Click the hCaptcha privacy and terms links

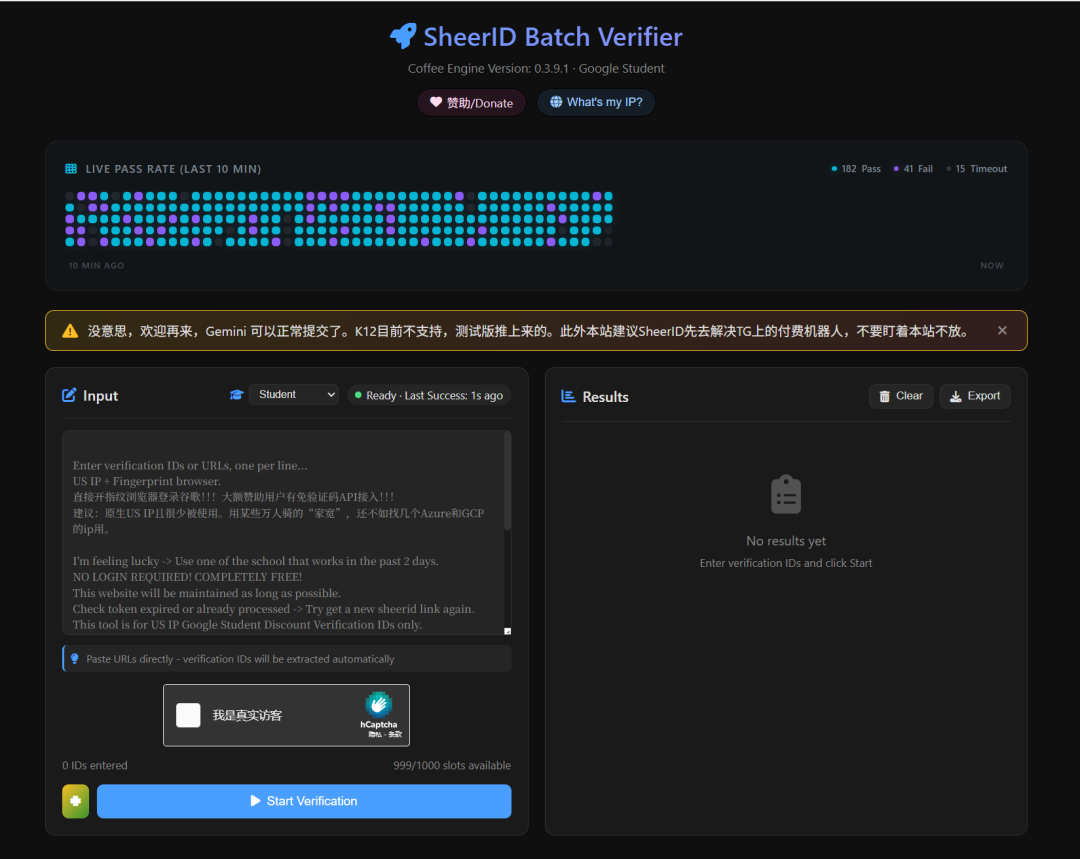point(385,734)
